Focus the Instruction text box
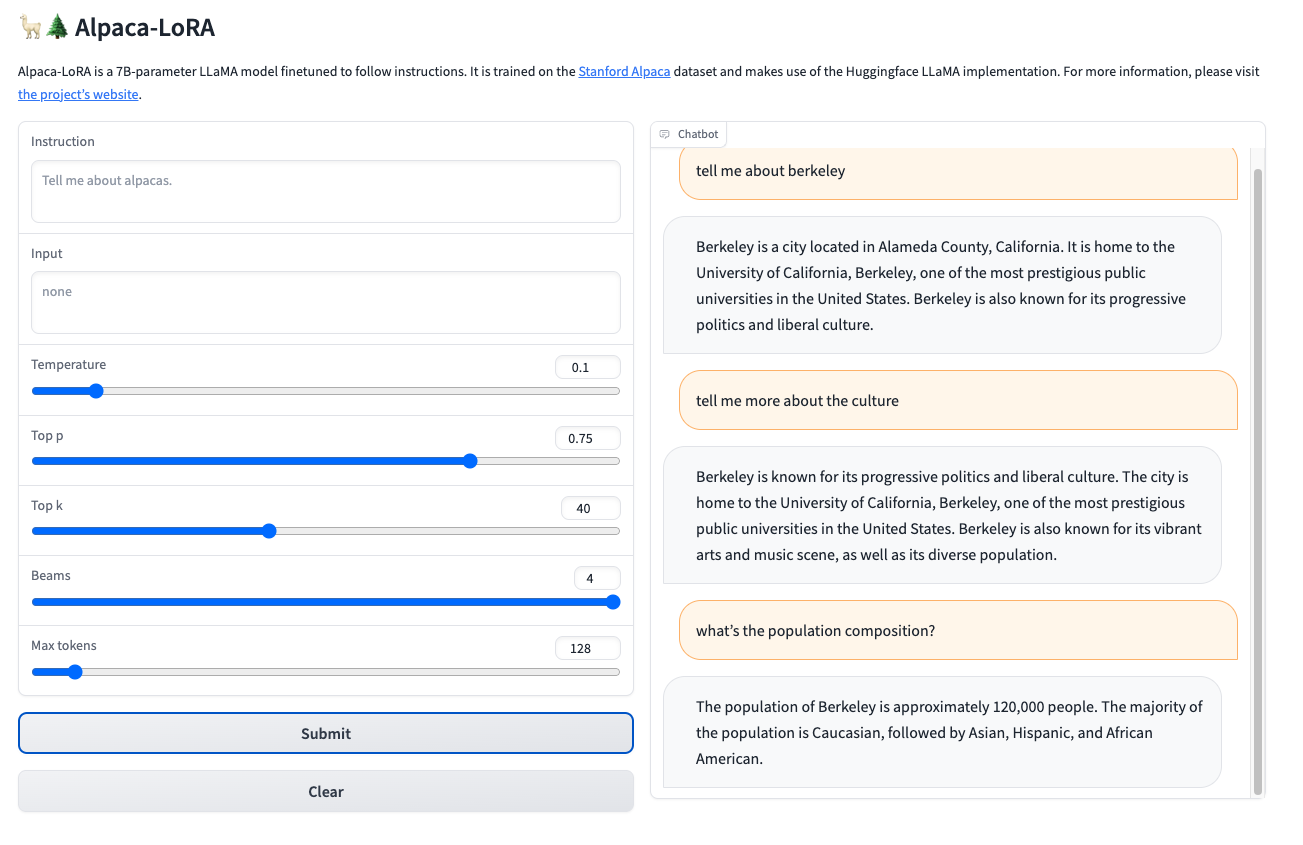Image resolution: width=1303 pixels, height=845 pixels. pos(326,191)
